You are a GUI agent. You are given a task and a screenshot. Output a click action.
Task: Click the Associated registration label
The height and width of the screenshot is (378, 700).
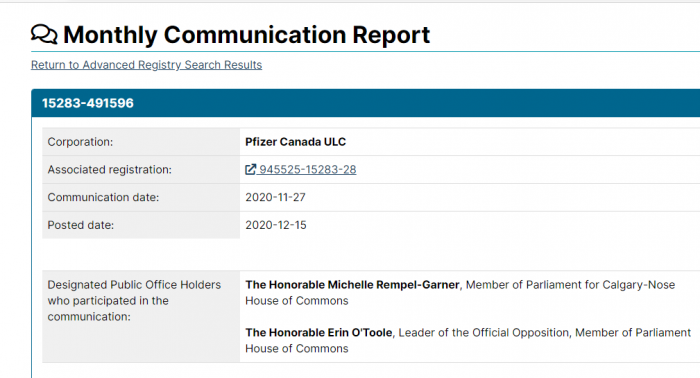tap(109, 170)
